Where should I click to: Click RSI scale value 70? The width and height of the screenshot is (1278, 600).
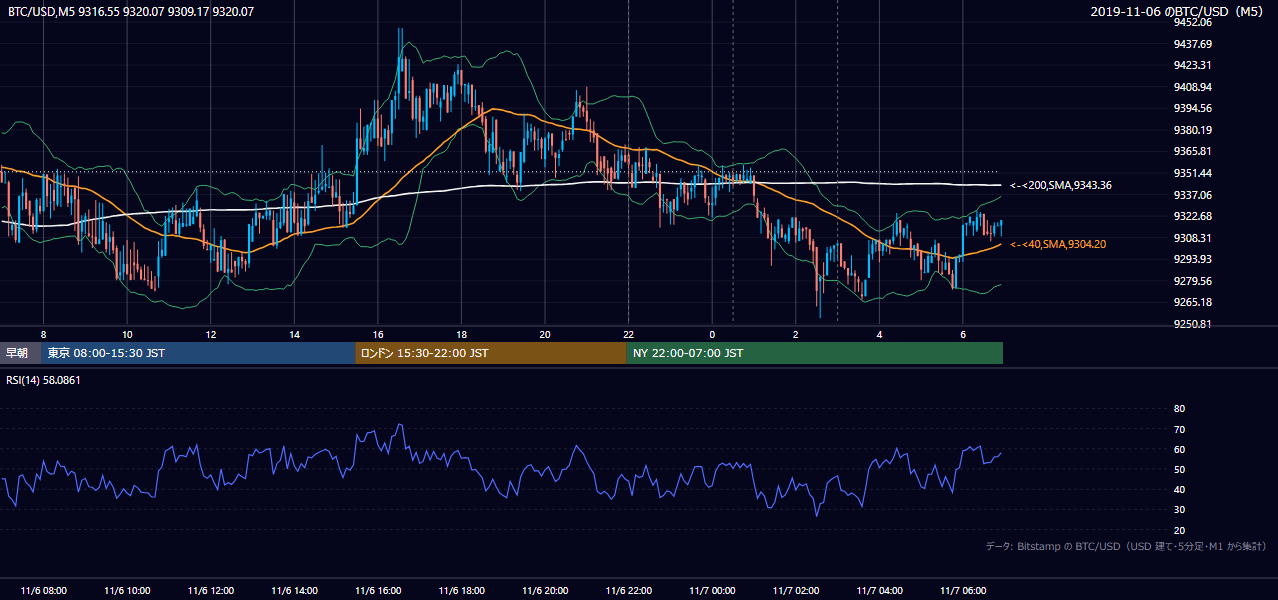(x=1179, y=429)
